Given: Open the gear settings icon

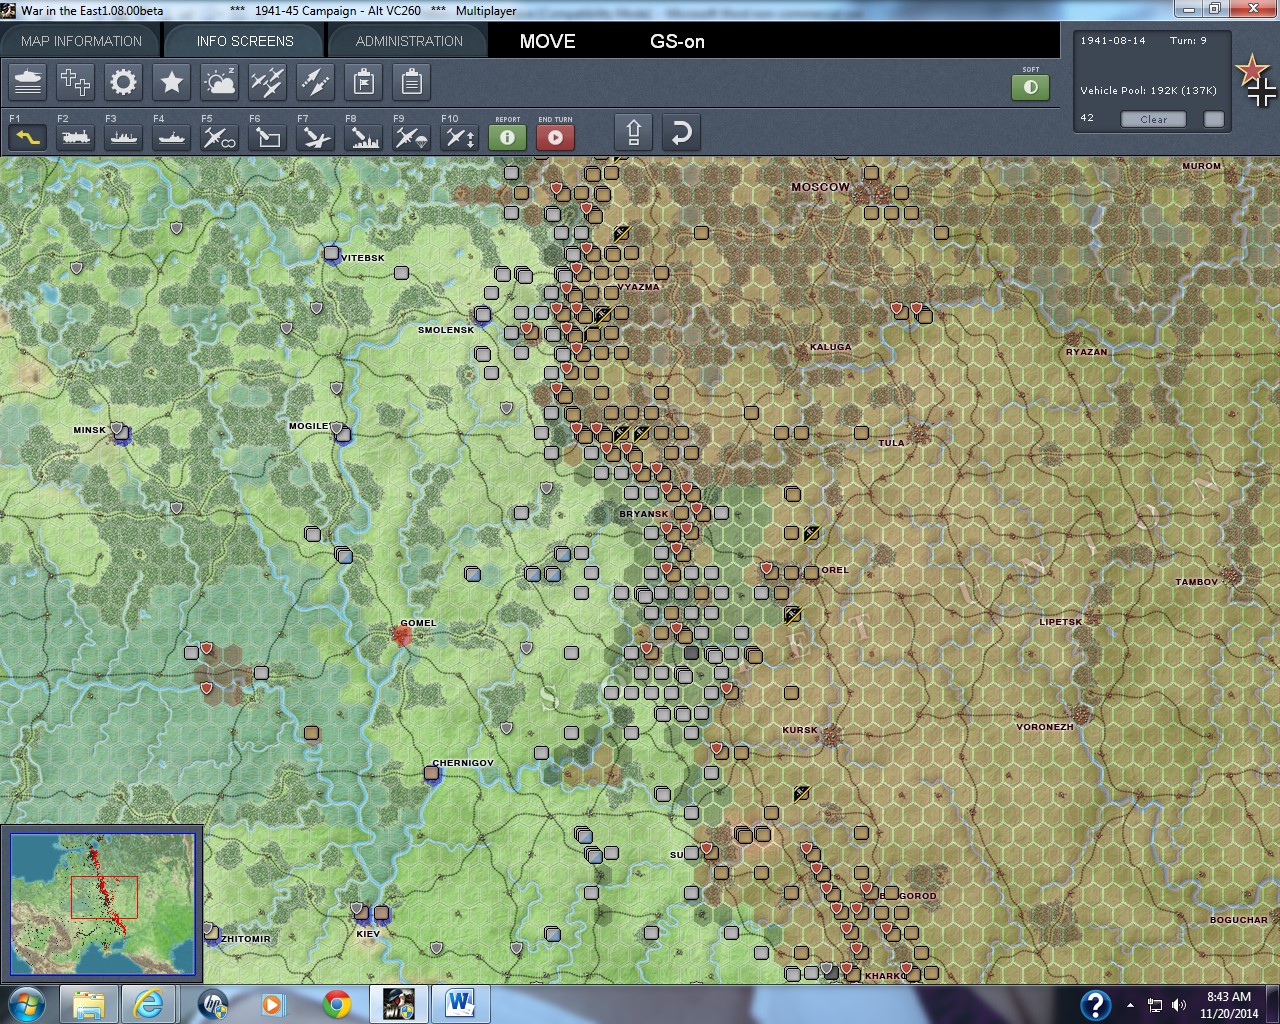Looking at the screenshot, I should tap(124, 82).
